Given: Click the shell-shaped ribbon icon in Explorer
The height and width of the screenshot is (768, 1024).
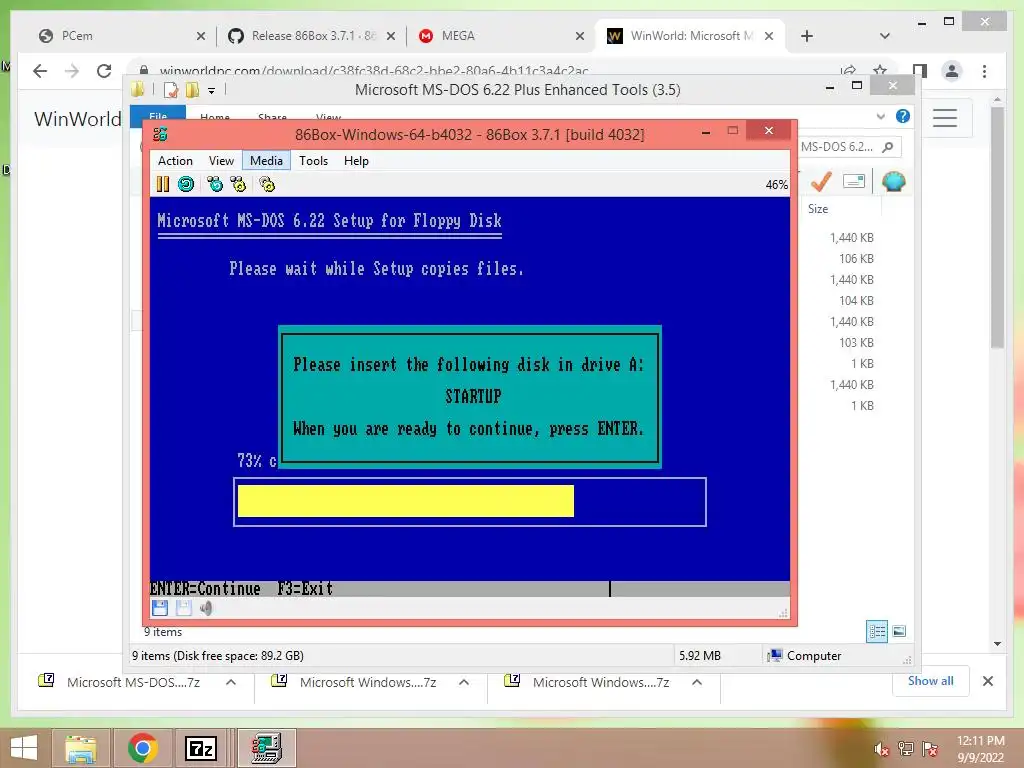Looking at the screenshot, I should (893, 181).
